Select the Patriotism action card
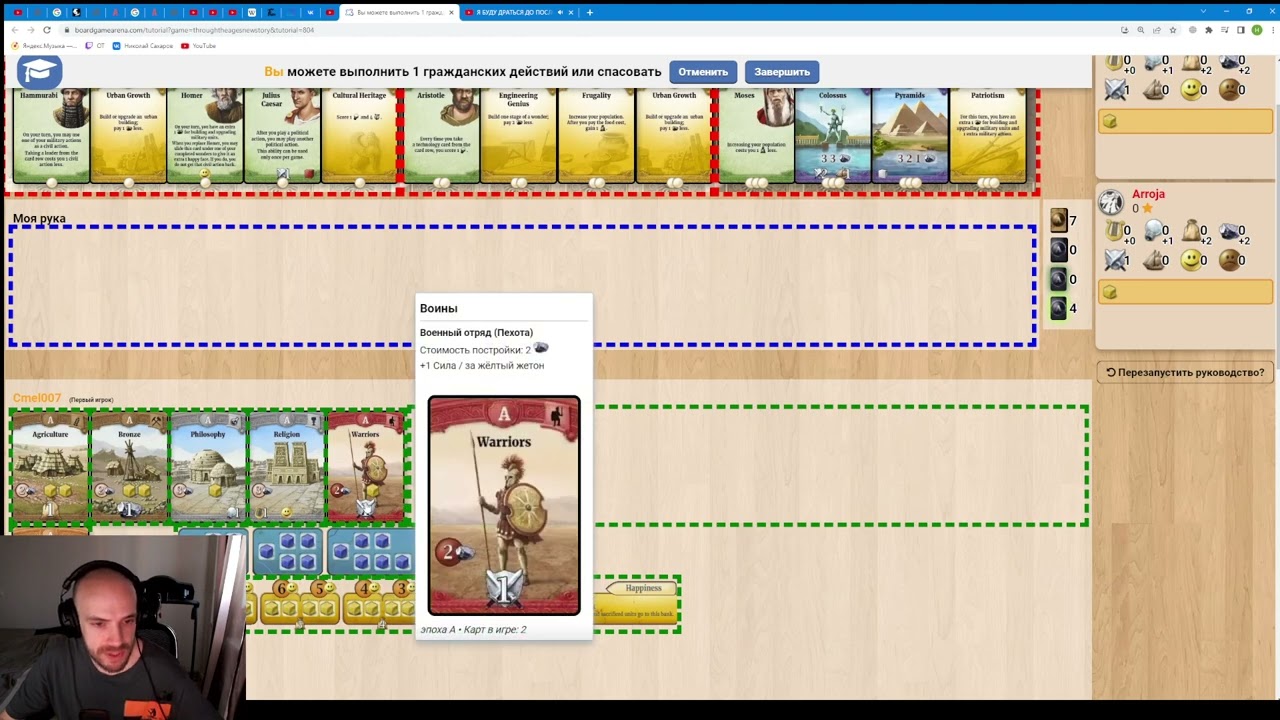The height and width of the screenshot is (720, 1280). [x=987, y=136]
